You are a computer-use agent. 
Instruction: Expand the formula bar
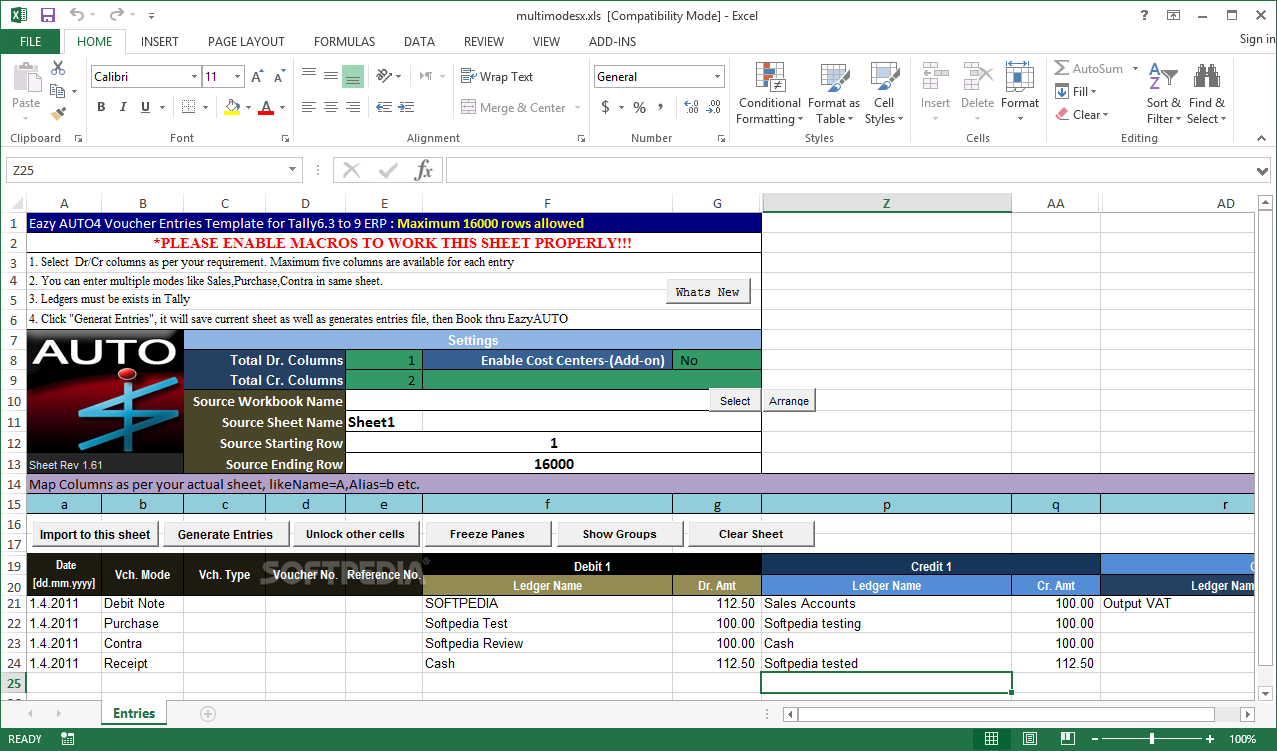click(x=1261, y=171)
